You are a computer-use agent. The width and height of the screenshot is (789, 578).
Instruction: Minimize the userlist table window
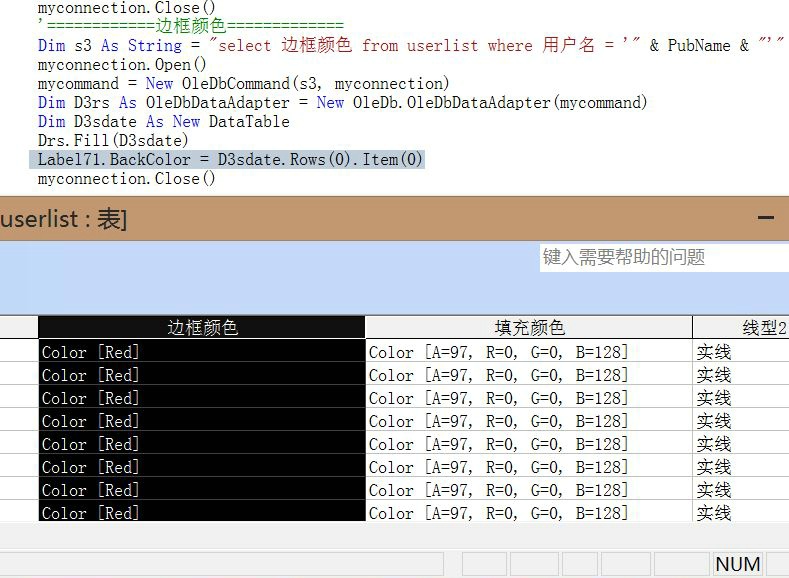[765, 218]
